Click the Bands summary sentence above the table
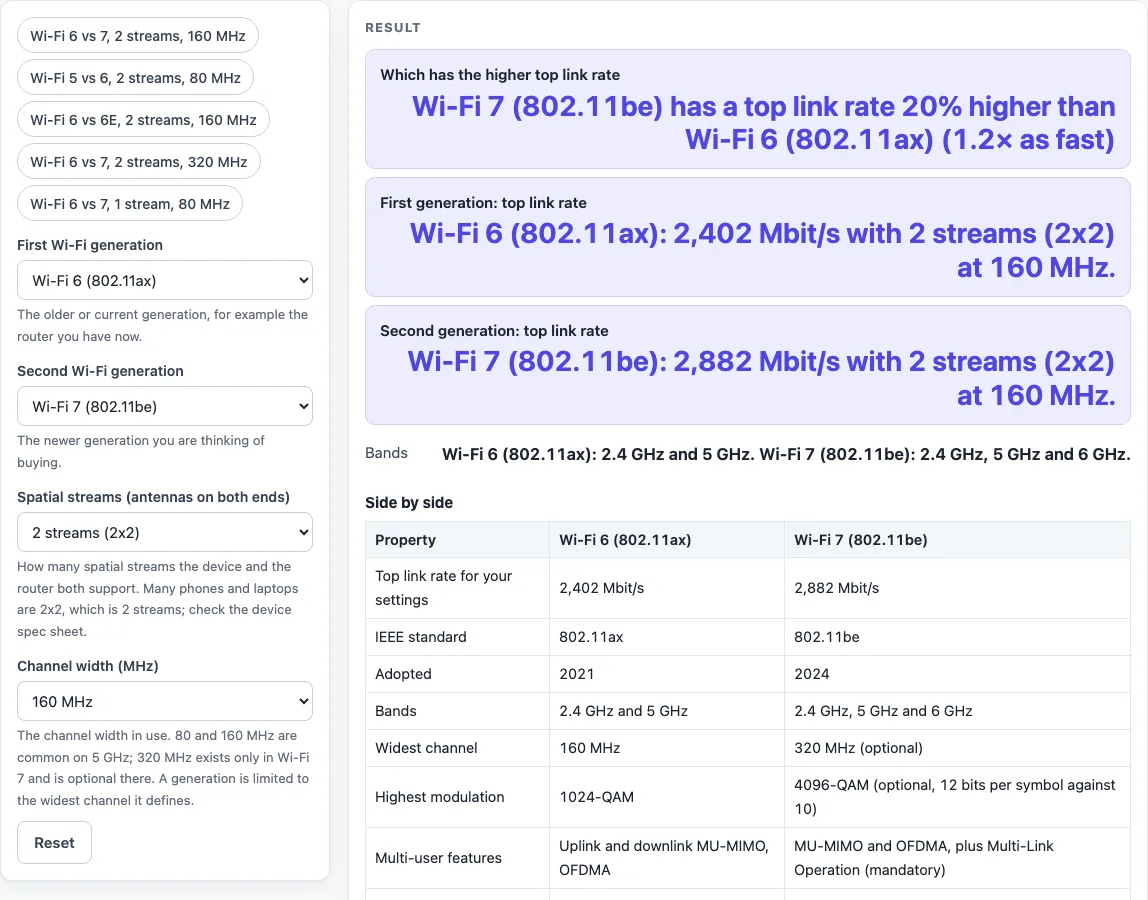 tap(786, 454)
